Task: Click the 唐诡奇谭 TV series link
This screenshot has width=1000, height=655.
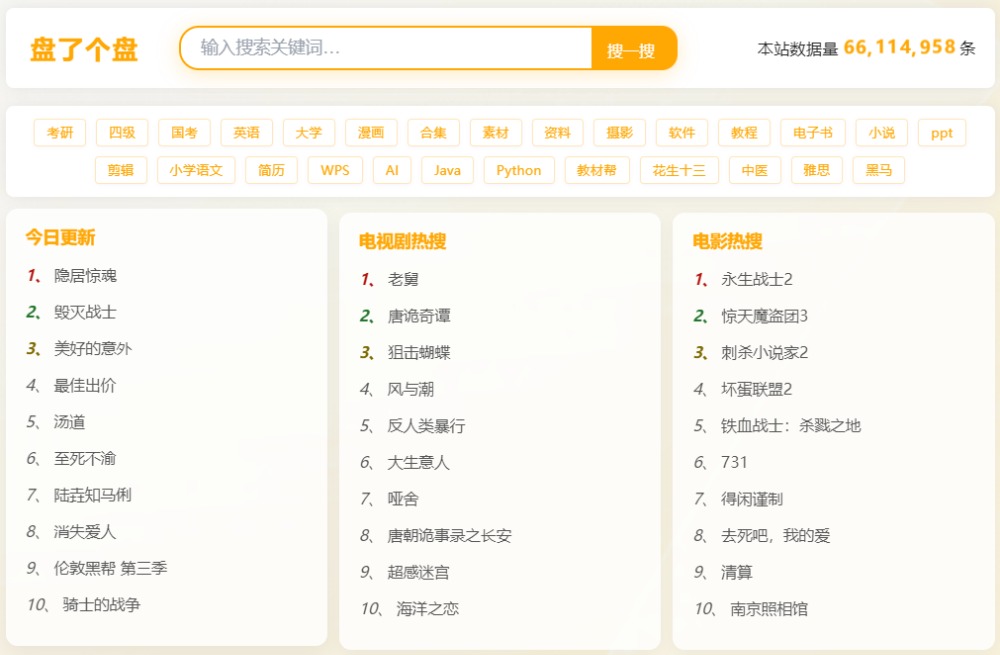Action: [x=419, y=316]
